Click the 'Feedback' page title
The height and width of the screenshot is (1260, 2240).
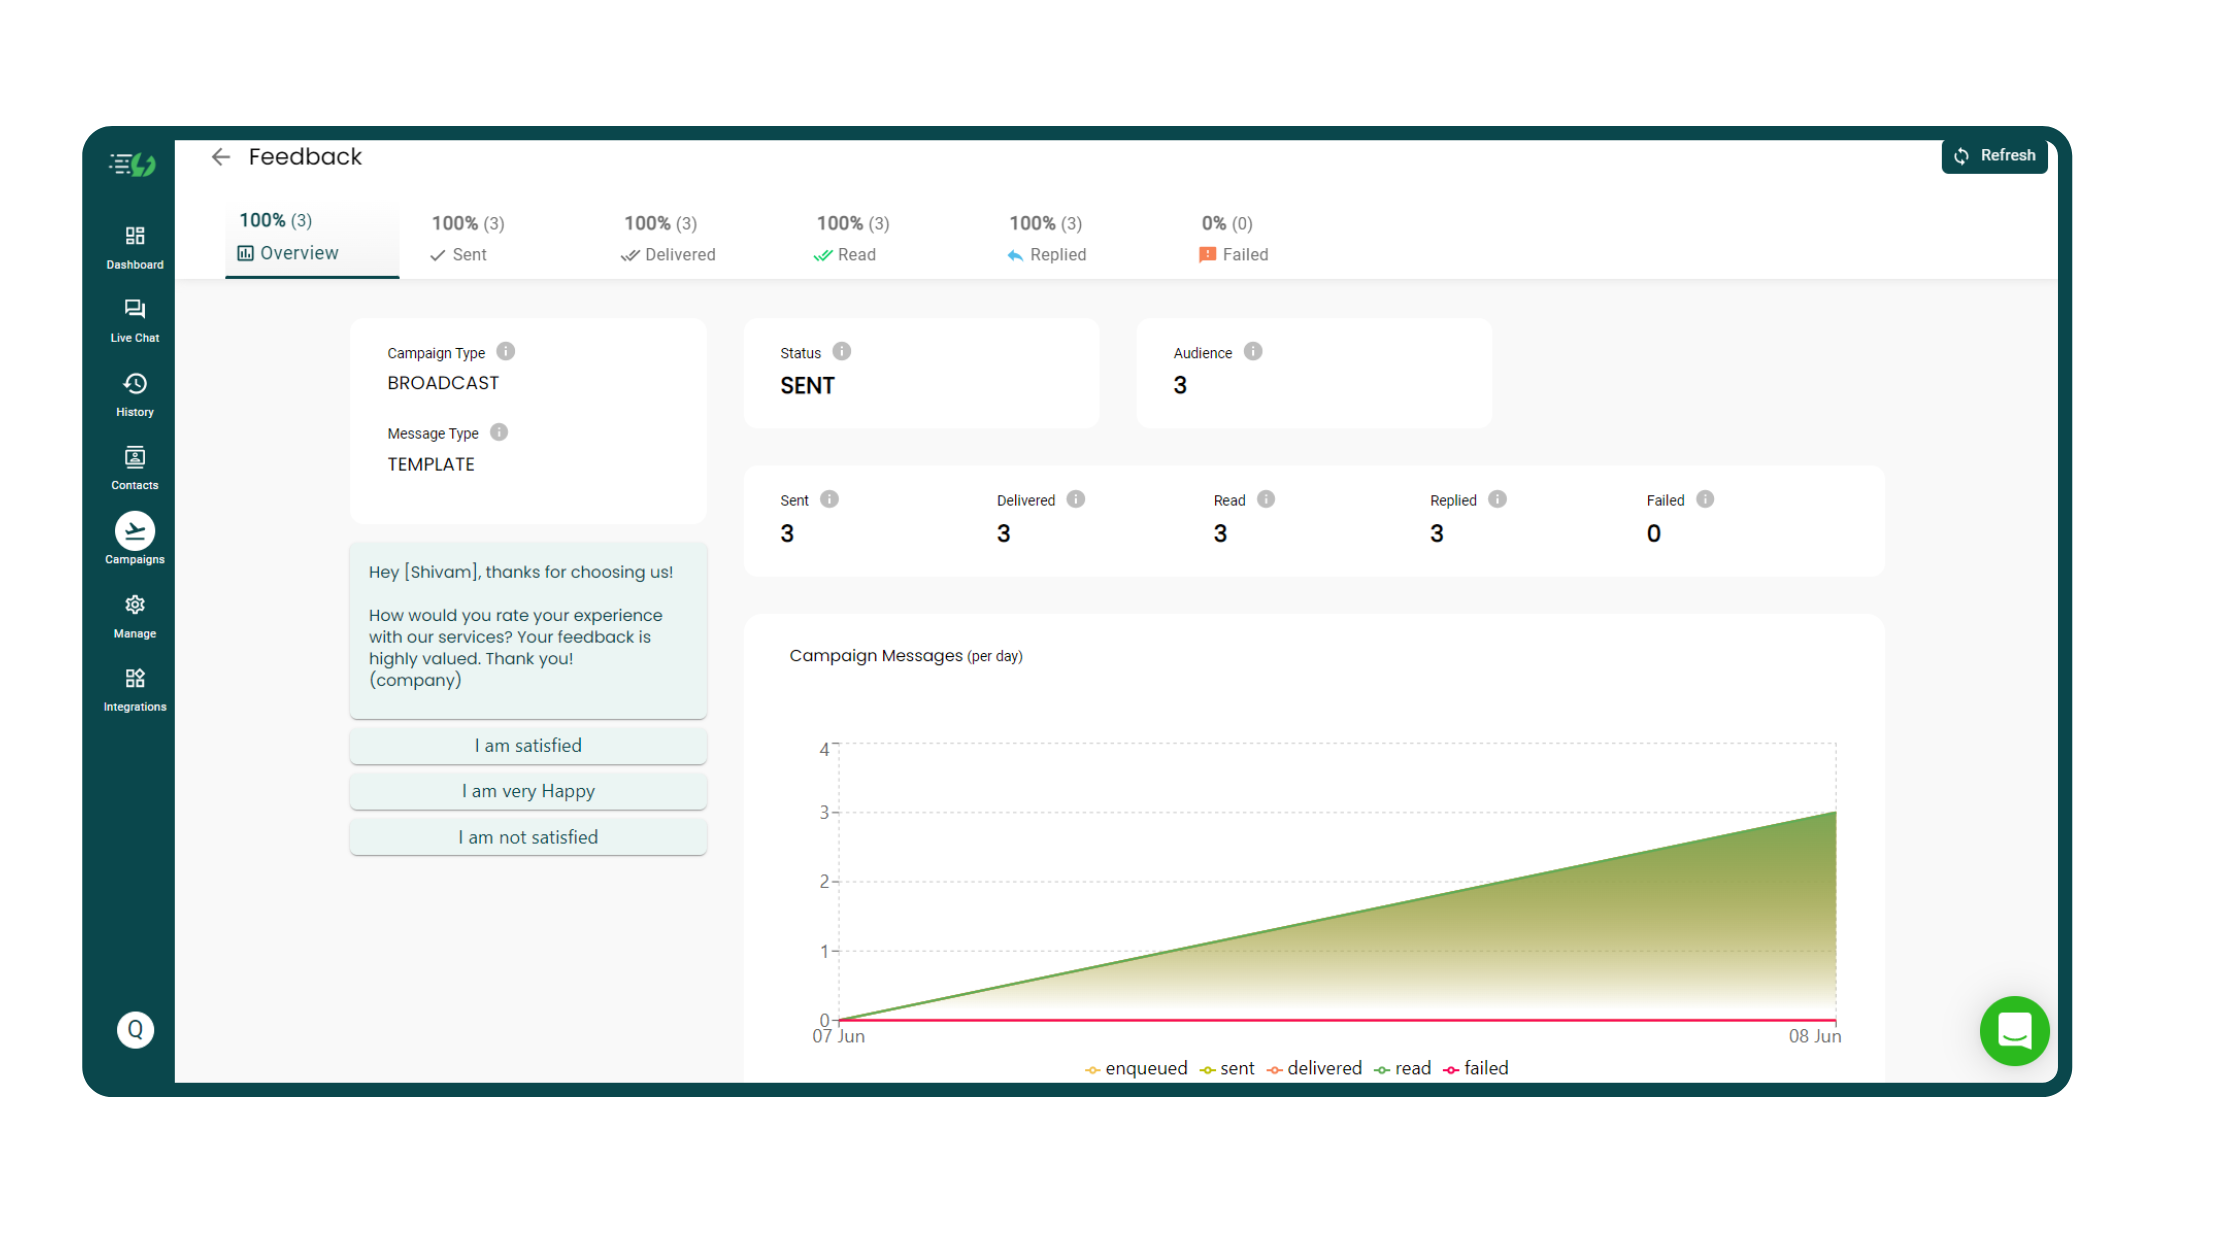[x=305, y=157]
